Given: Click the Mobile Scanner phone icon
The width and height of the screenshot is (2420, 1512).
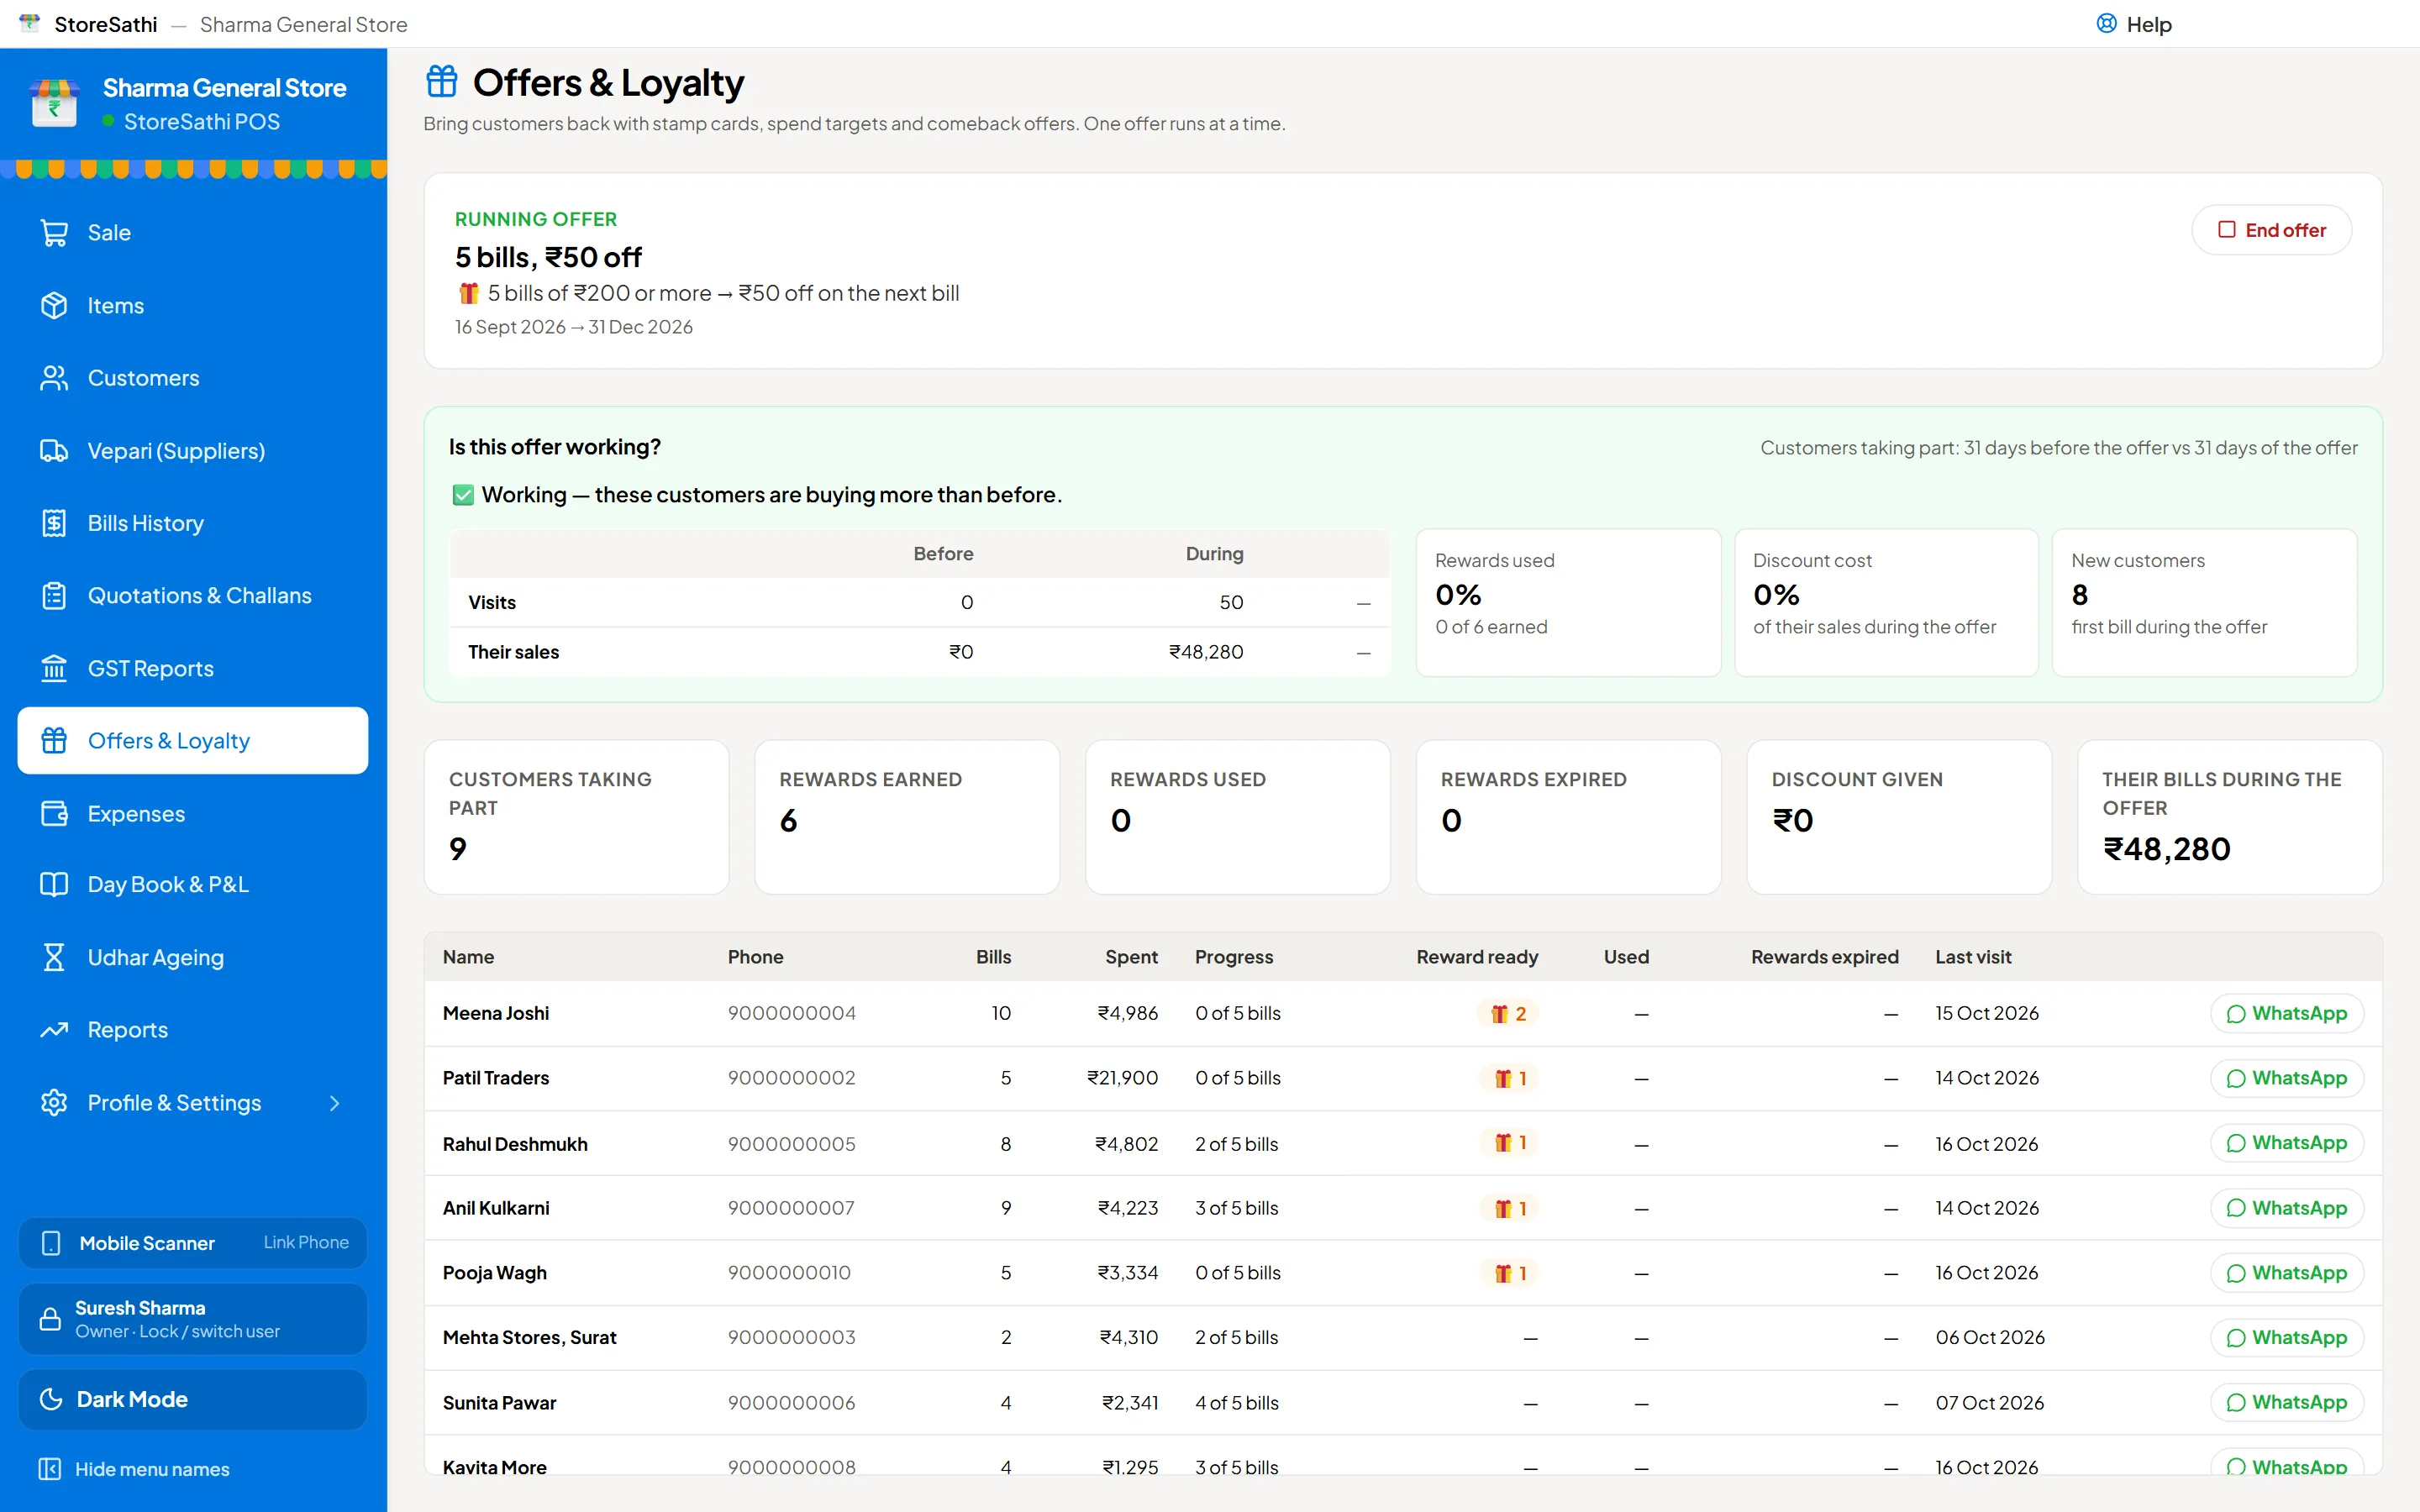Looking at the screenshot, I should click(51, 1243).
